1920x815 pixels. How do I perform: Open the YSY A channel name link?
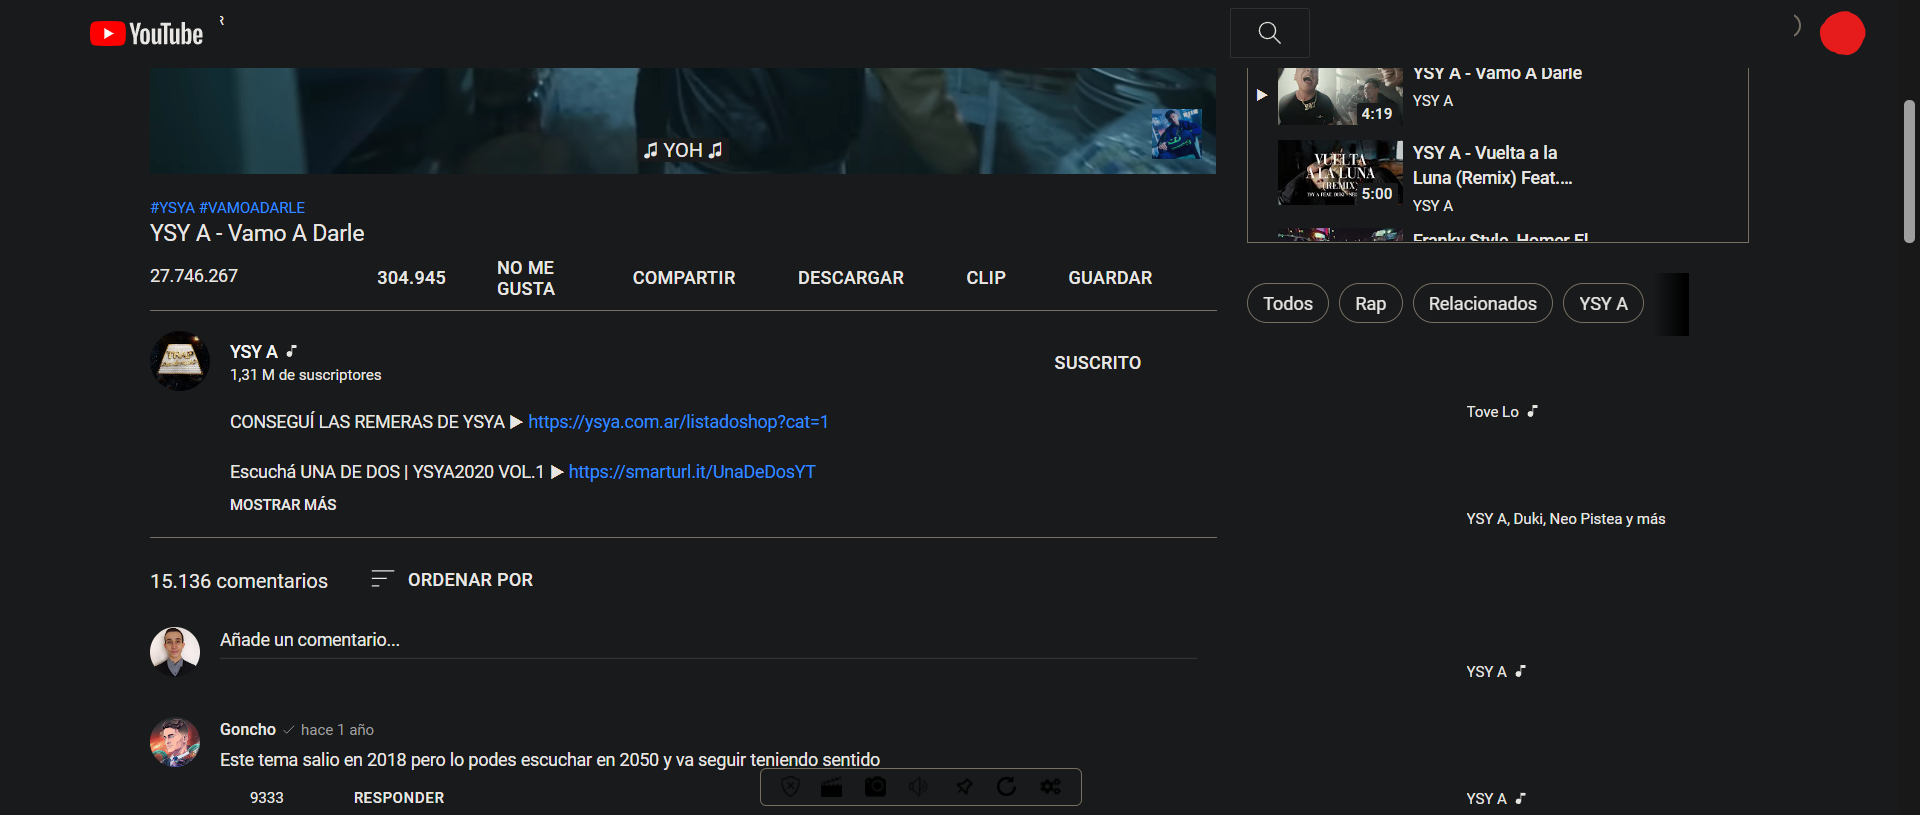click(x=254, y=352)
